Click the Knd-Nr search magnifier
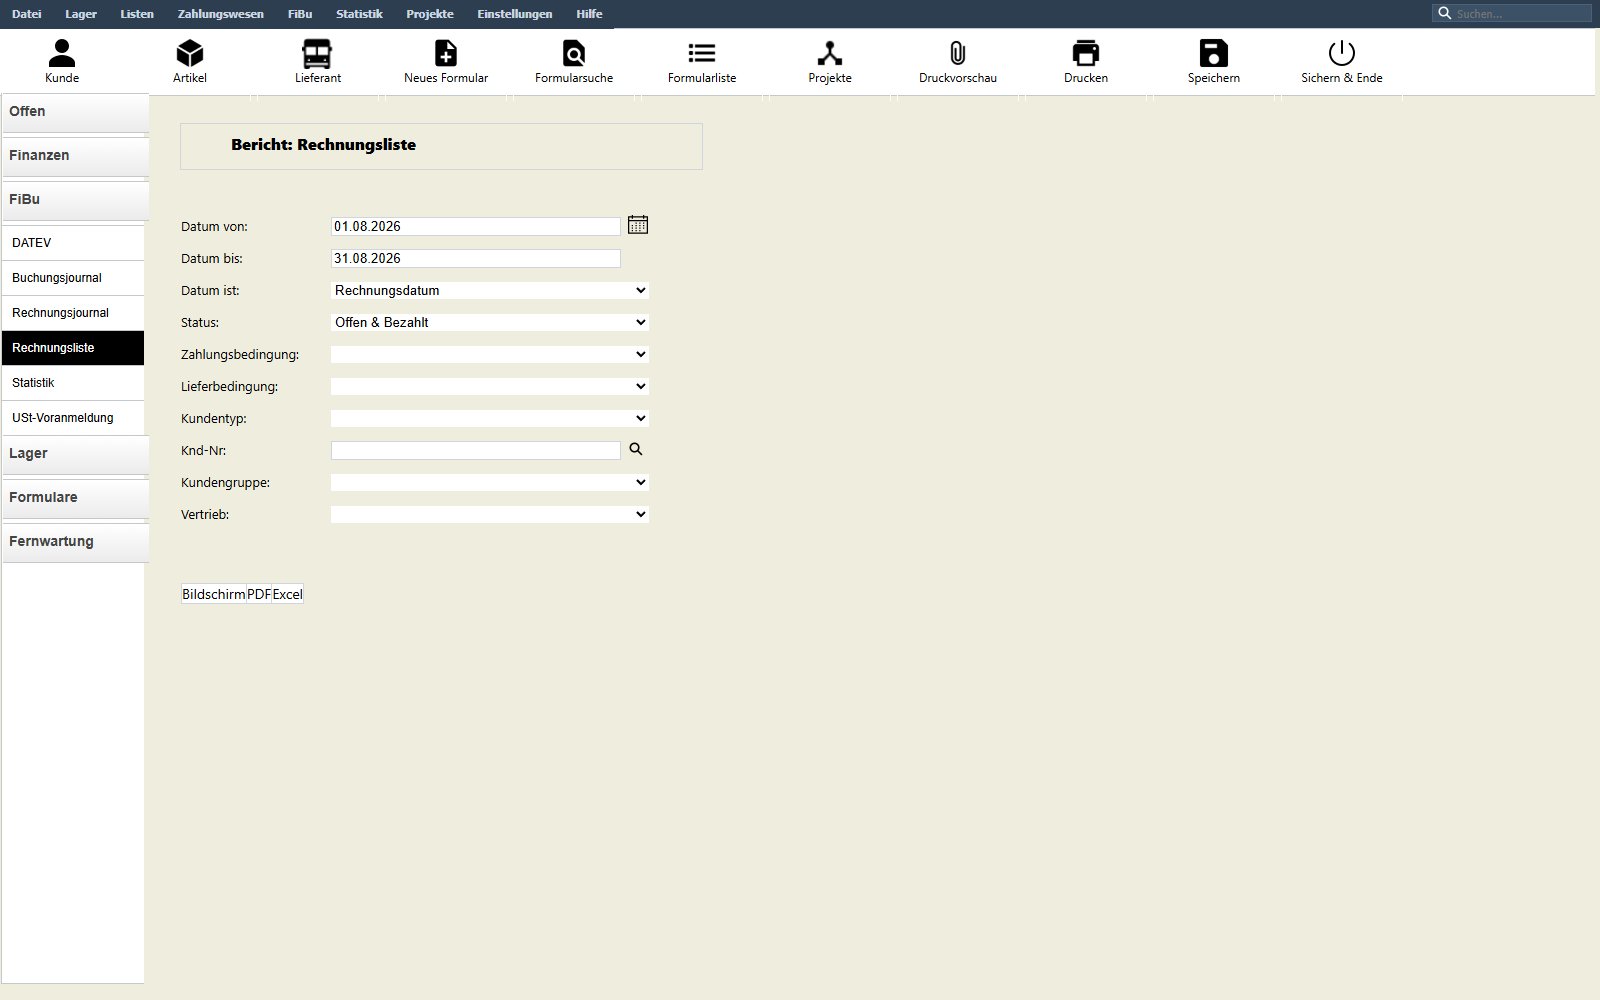 (x=636, y=450)
